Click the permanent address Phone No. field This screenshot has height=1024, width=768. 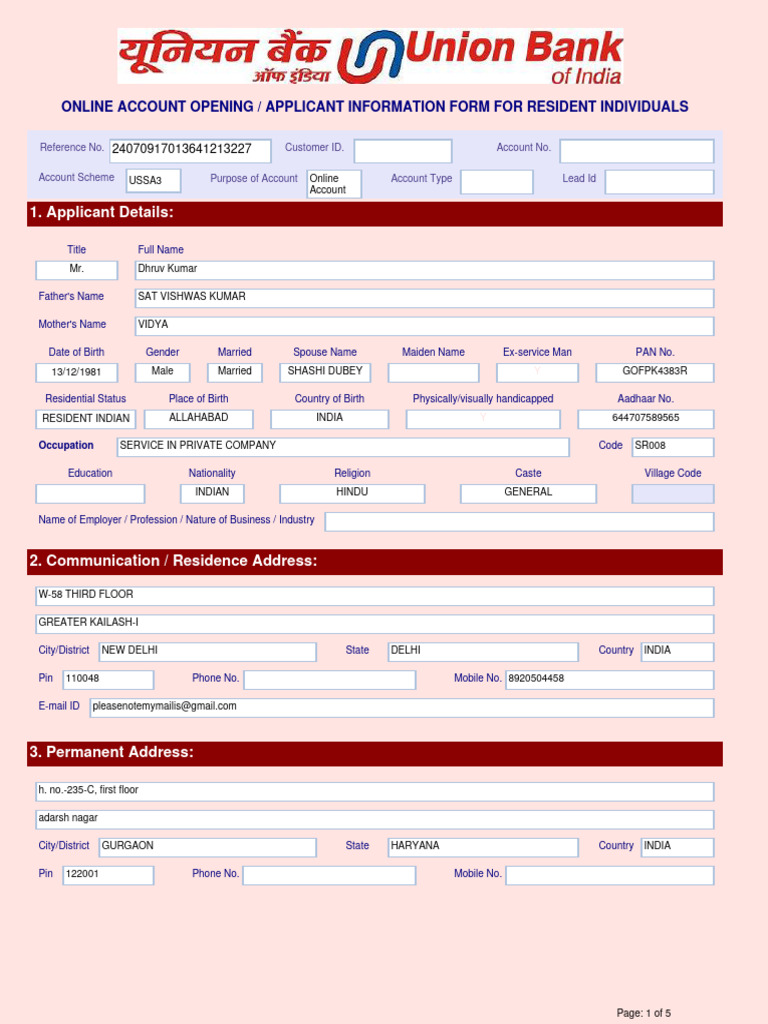coord(330,875)
